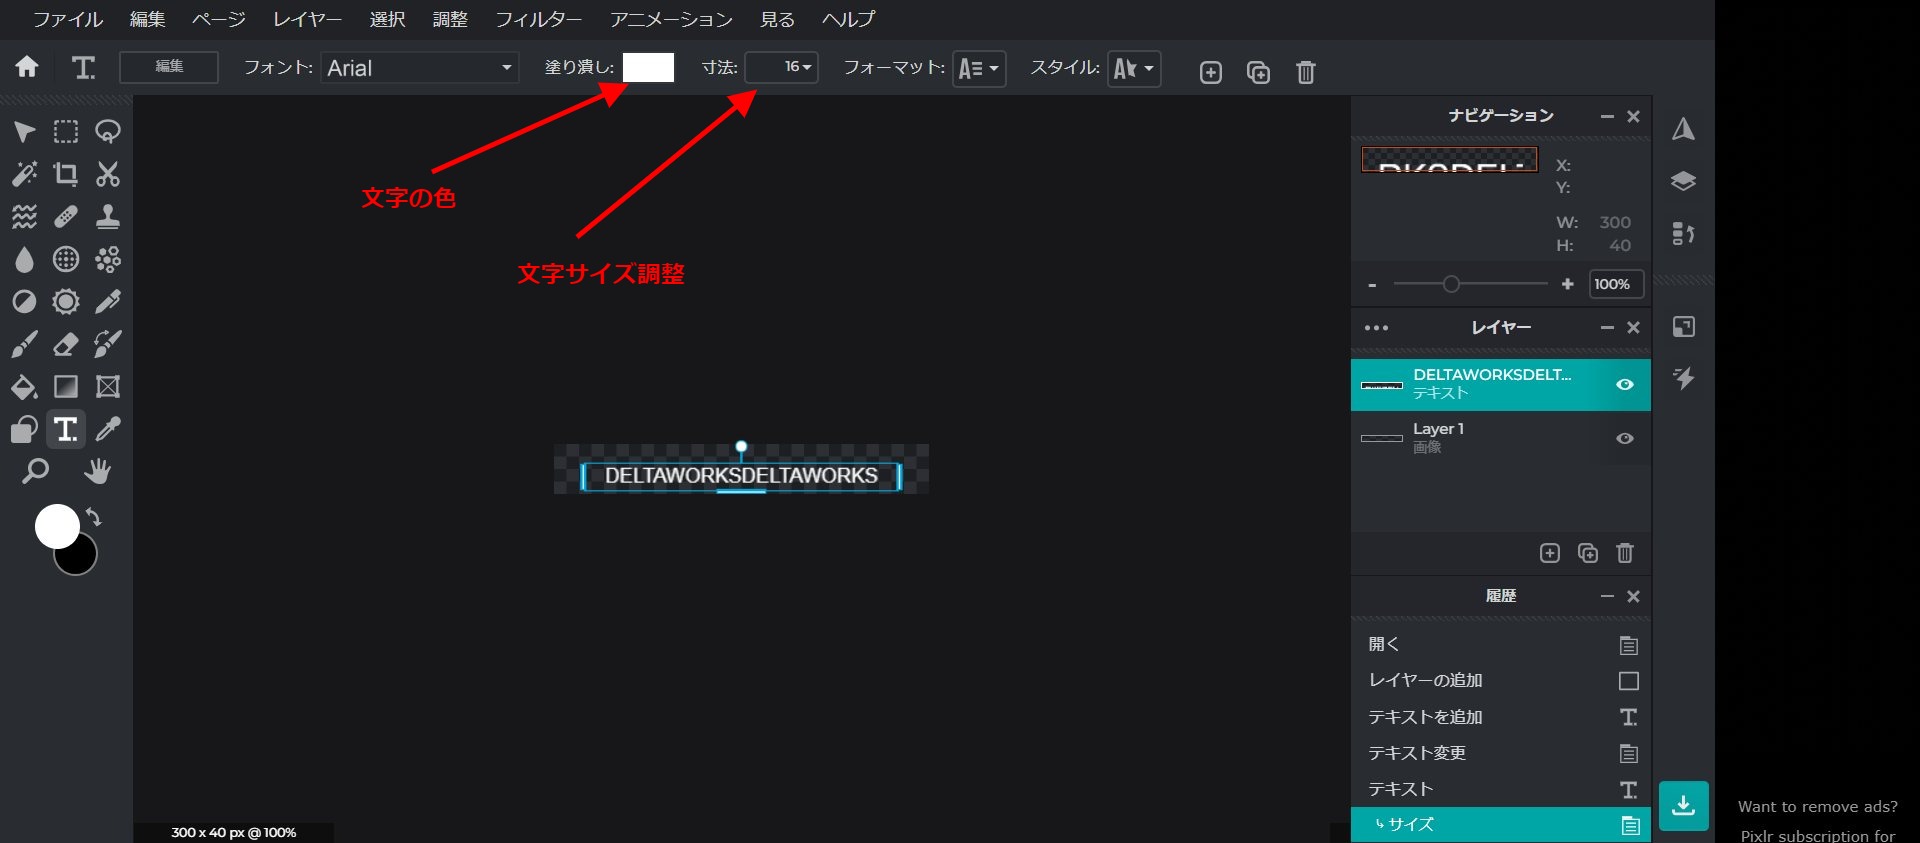The height and width of the screenshot is (843, 1920).
Task: Switch to the Hand pan tool
Action: click(97, 471)
